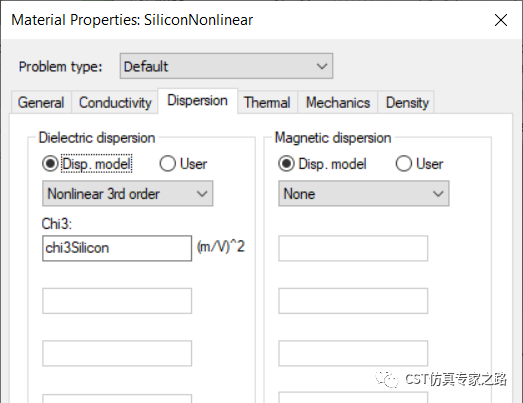The height and width of the screenshot is (403, 523).
Task: Switch to the Density tab
Action: pos(407,102)
